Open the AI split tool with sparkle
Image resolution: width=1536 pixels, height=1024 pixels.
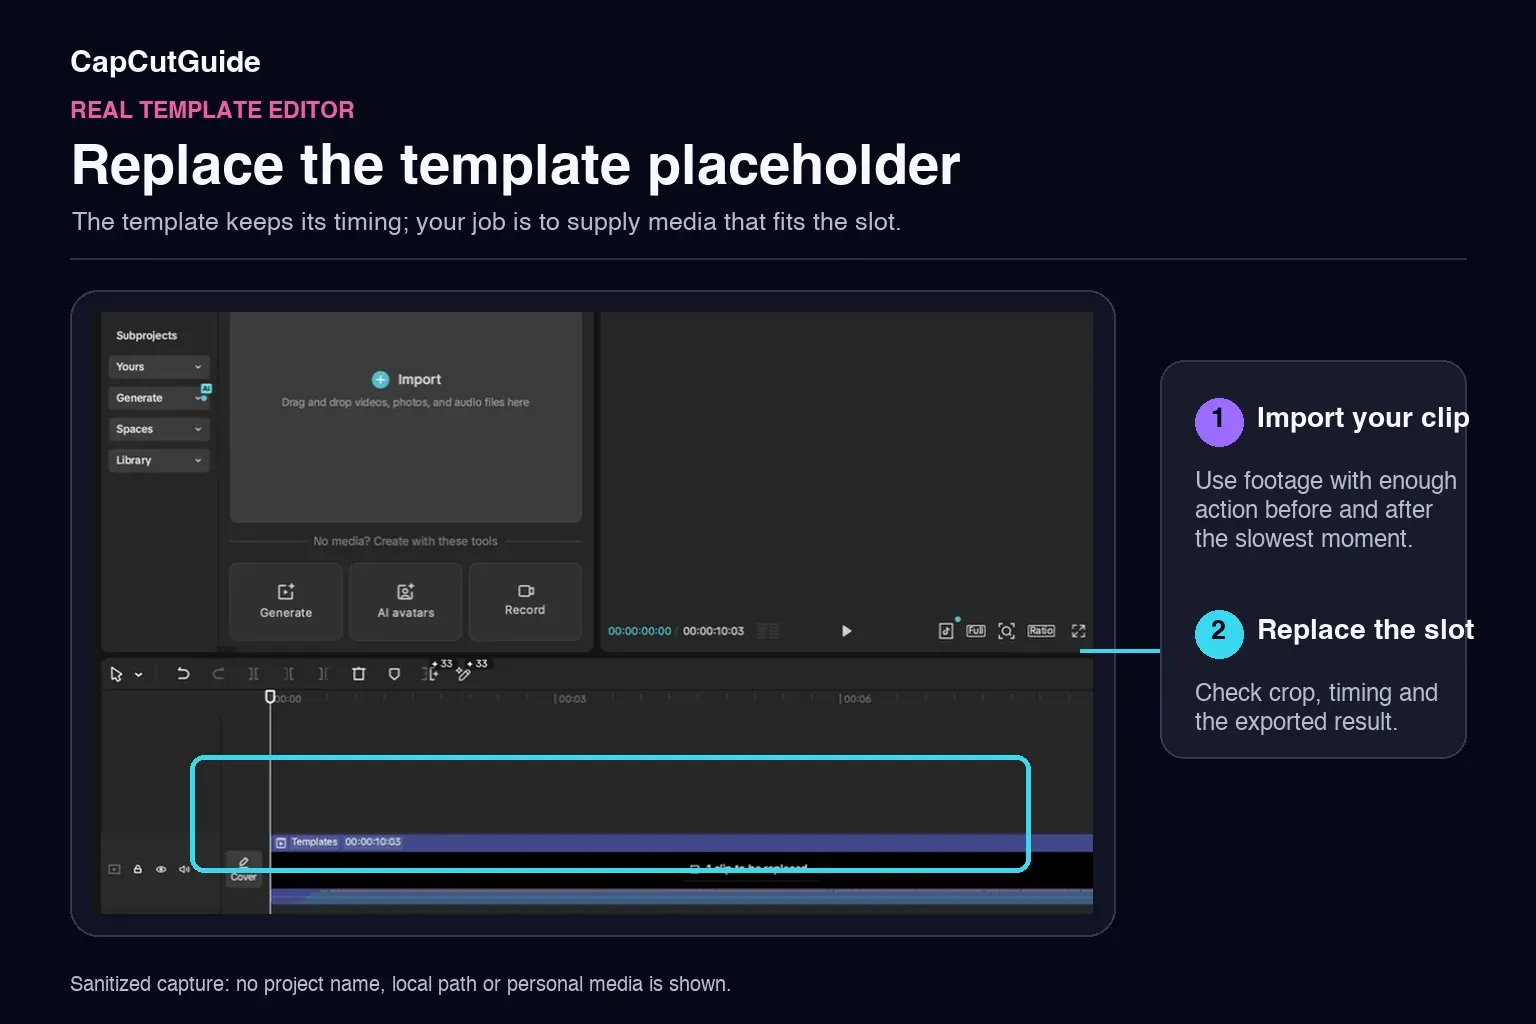(x=432, y=672)
